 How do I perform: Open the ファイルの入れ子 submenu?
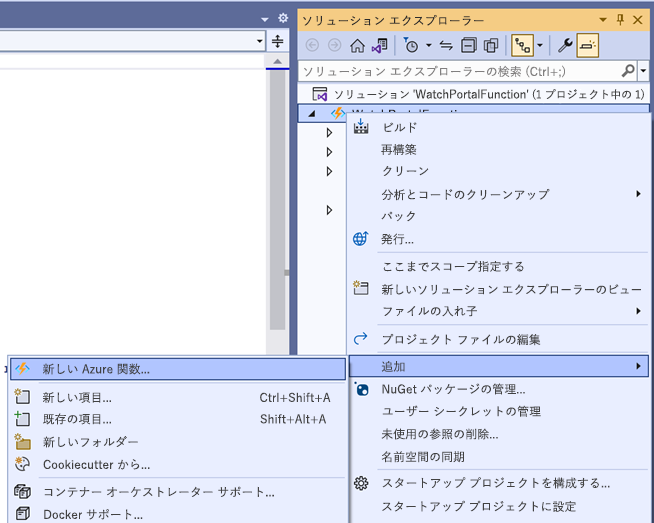pos(499,311)
